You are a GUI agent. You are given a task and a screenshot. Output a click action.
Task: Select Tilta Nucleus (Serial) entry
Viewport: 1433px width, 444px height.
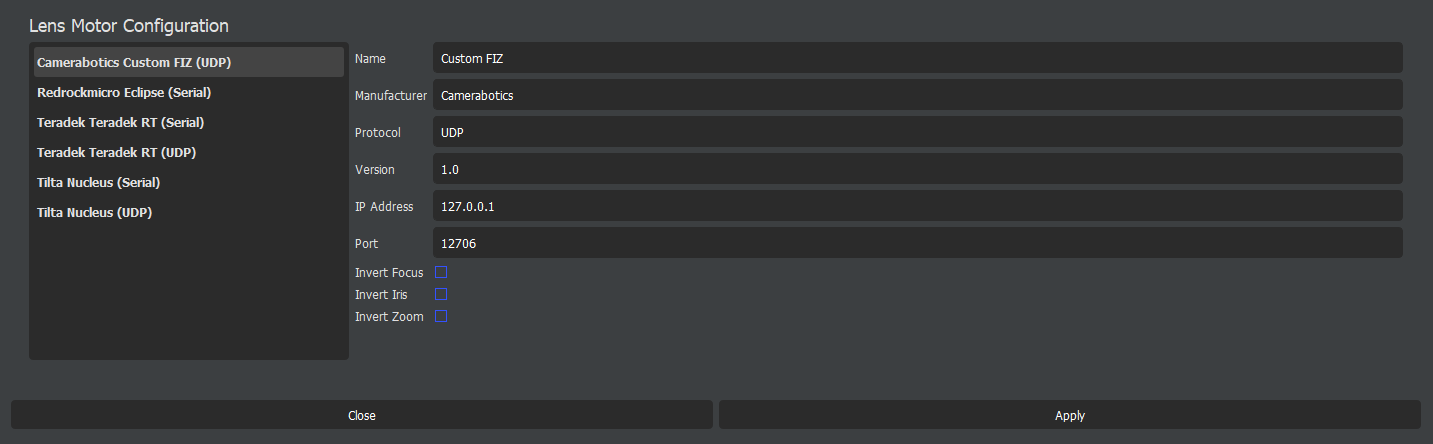(189, 182)
